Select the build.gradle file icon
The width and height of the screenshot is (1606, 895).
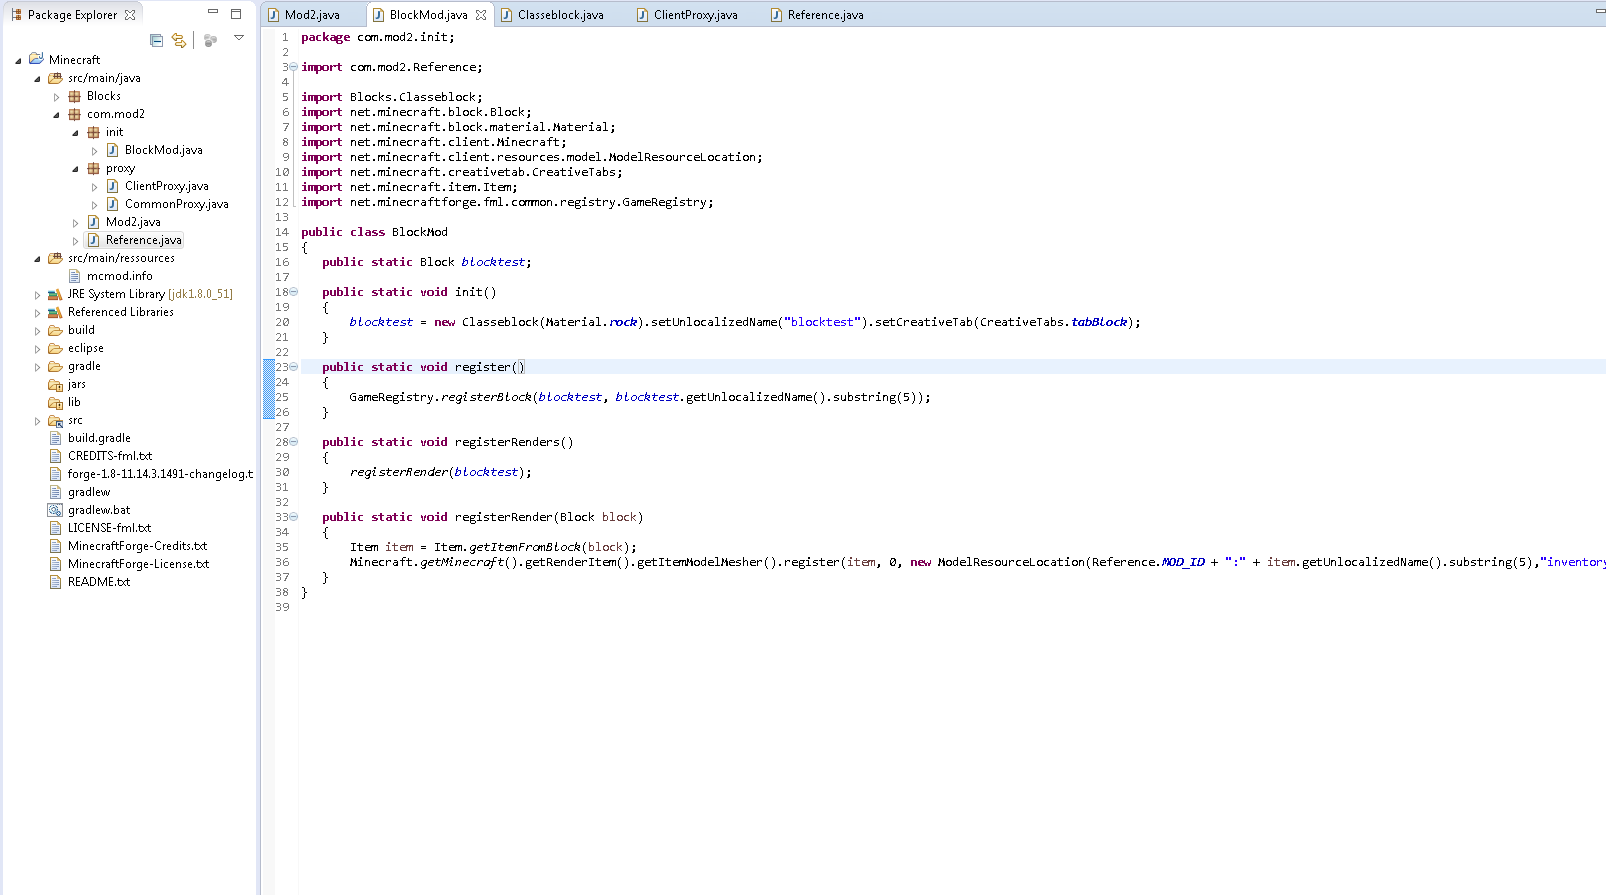tap(55, 438)
